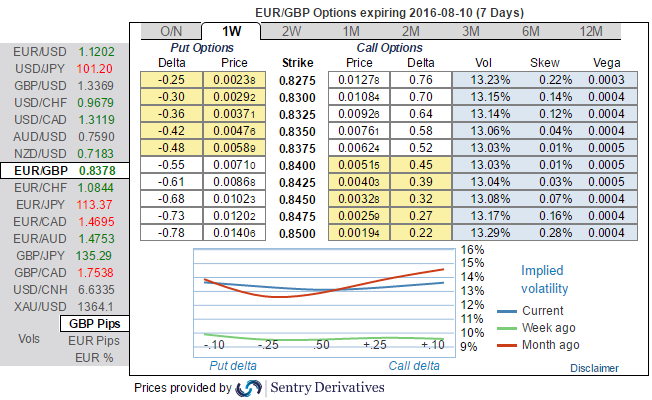Switch vols display to GBP Pips
The image size is (652, 400).
(x=95, y=324)
